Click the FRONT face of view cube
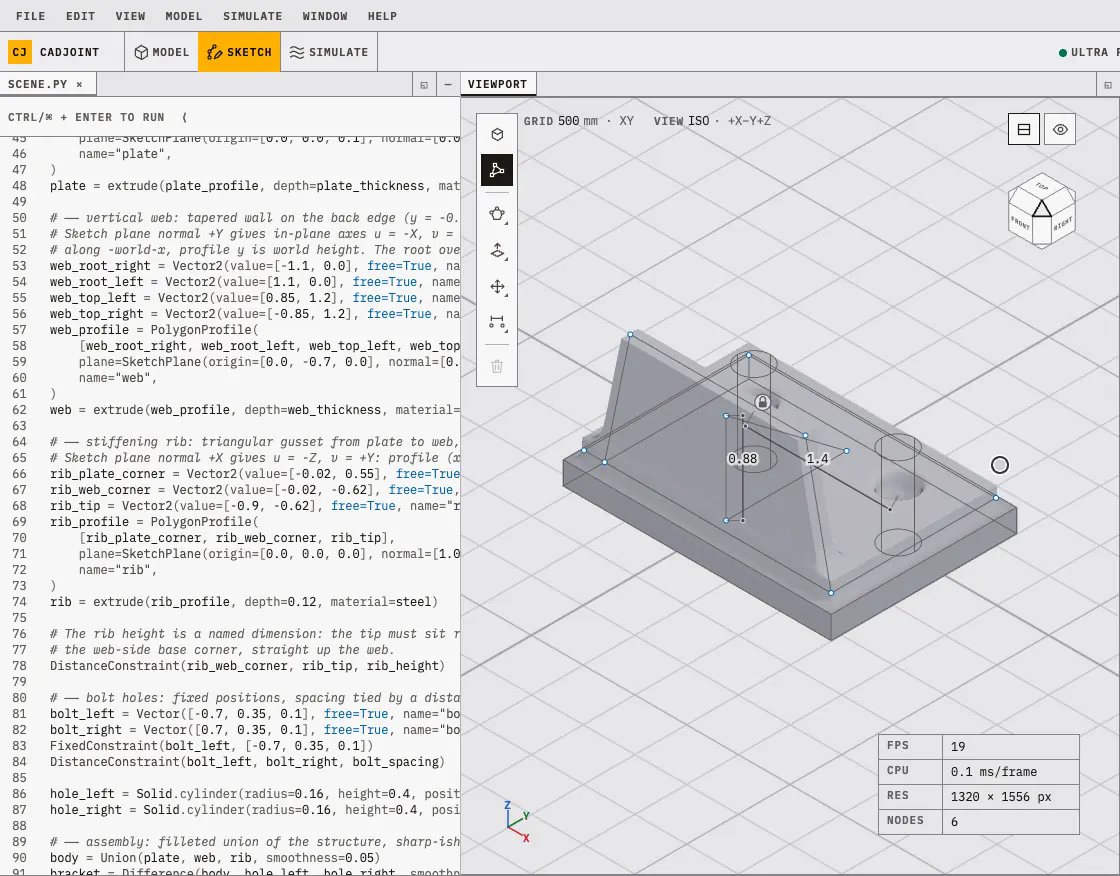This screenshot has height=876, width=1120. pyautogui.click(x=1021, y=224)
